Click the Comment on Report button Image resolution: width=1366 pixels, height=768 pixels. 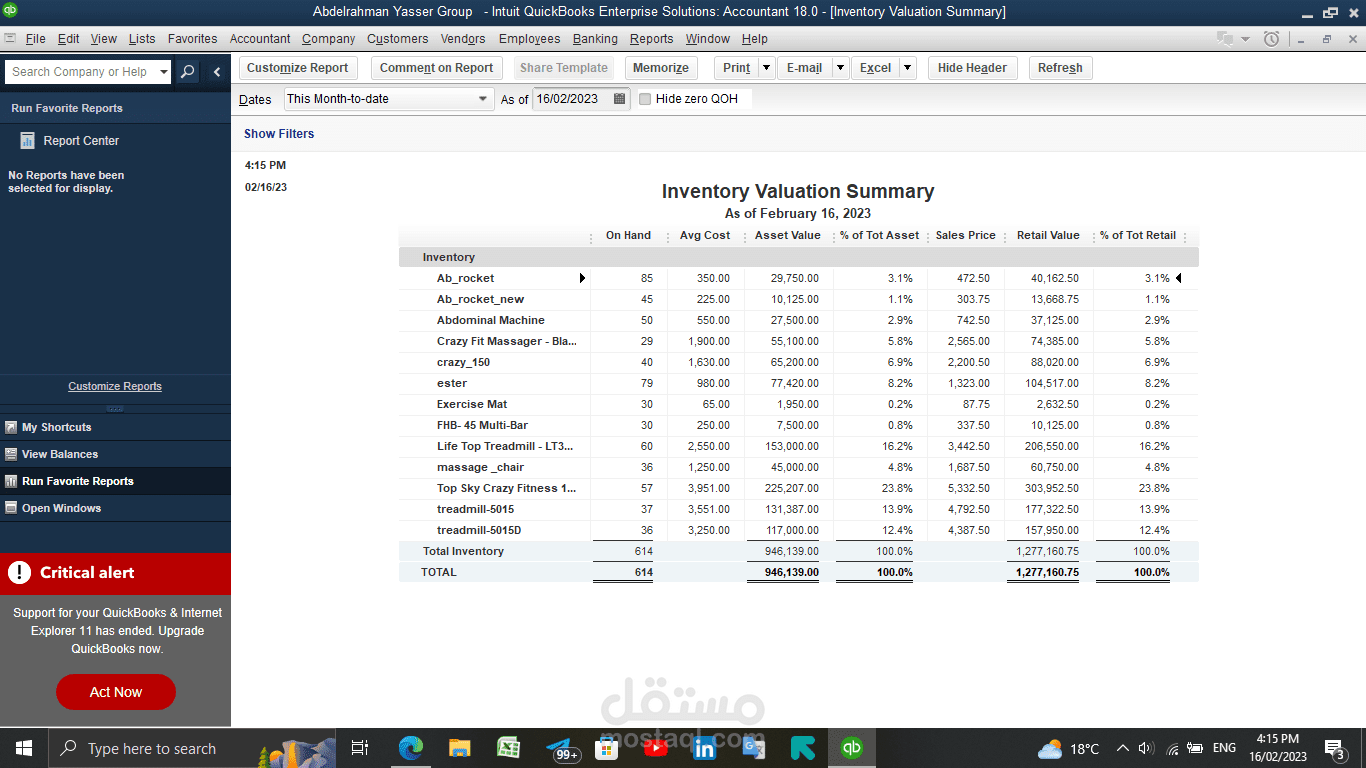pos(437,68)
